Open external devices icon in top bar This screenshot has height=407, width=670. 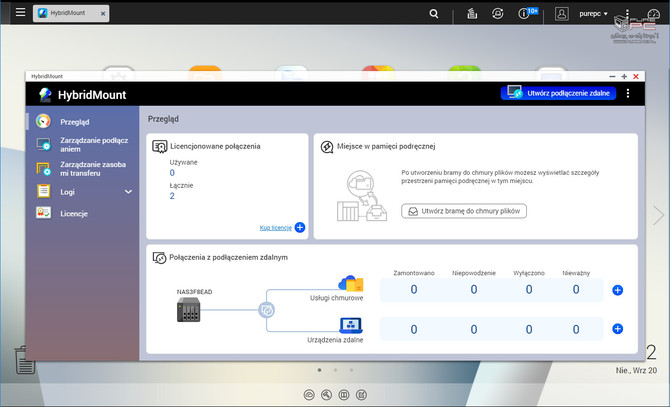pos(497,14)
